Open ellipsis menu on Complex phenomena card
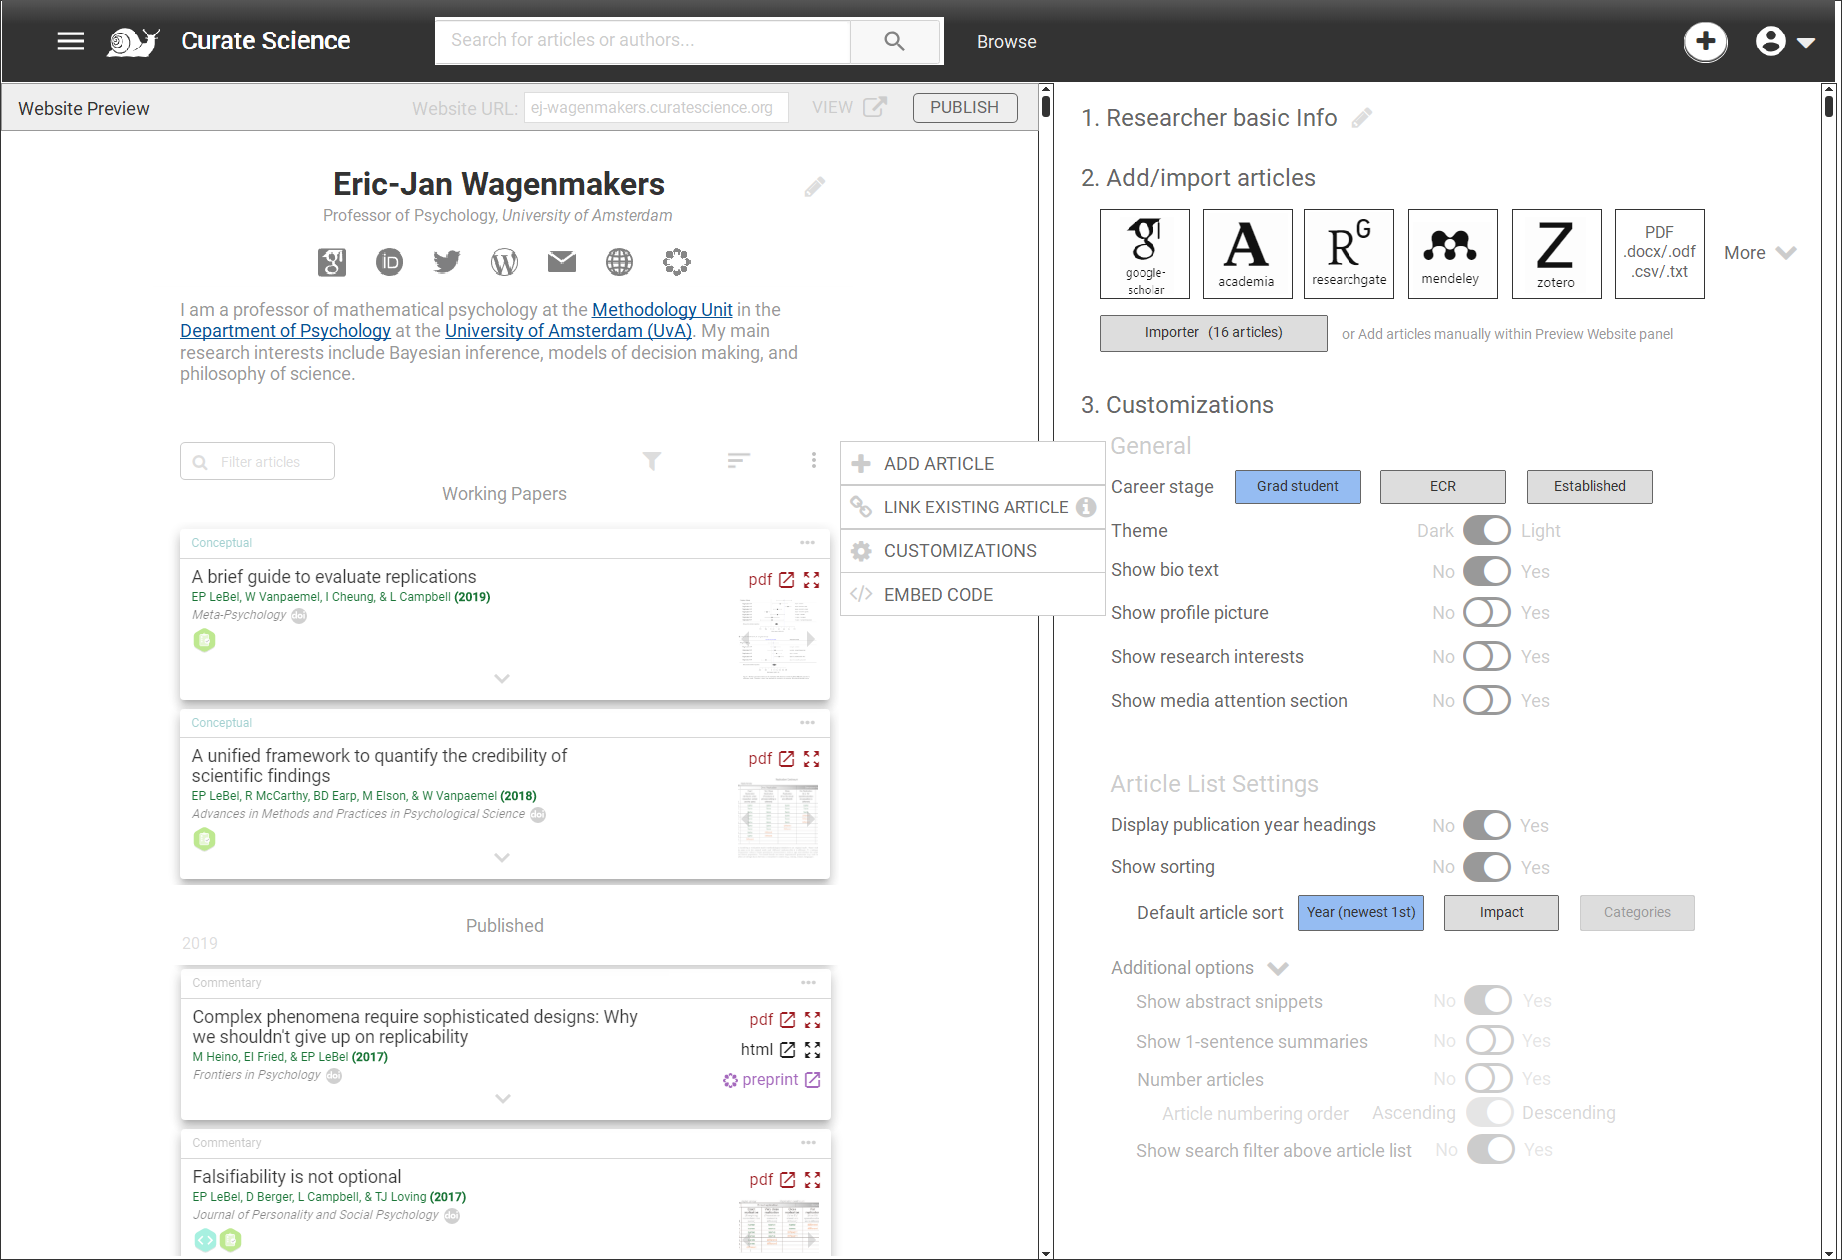This screenshot has height=1260, width=1842. [808, 982]
